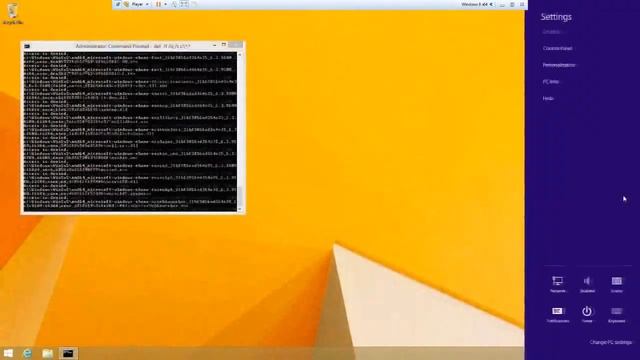The width and height of the screenshot is (640, 360).
Task: Open the Recycle Bin desktop icon
Action: pos(13,14)
